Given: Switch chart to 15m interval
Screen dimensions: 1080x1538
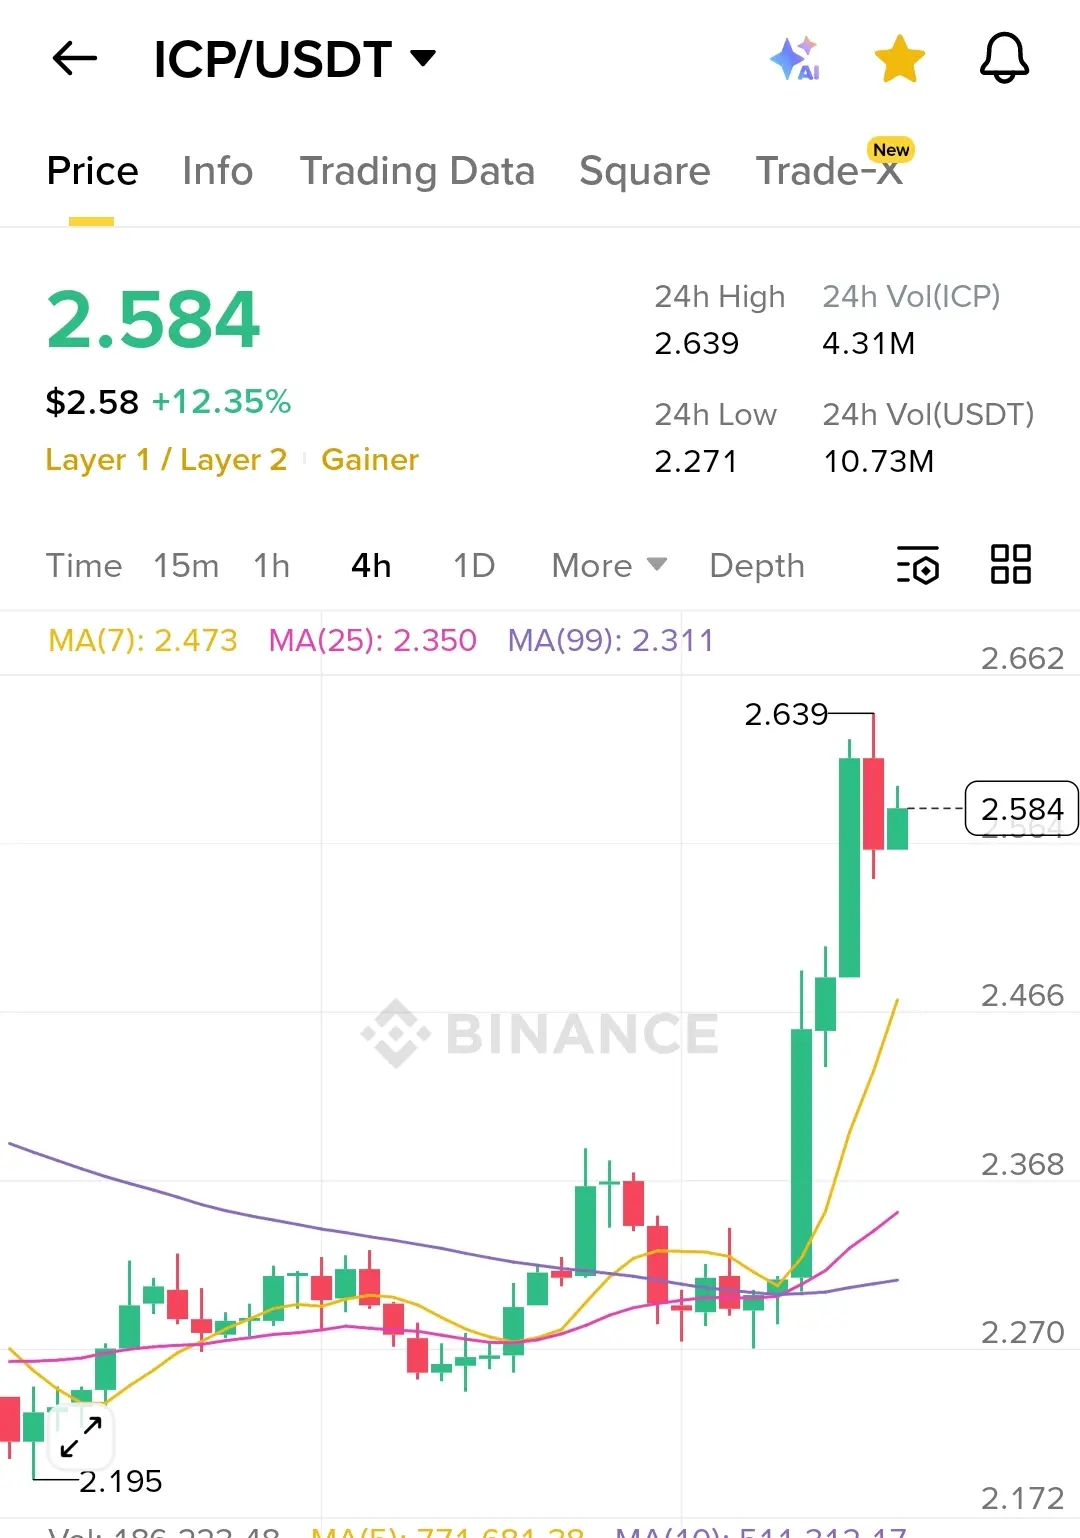Looking at the screenshot, I should click(x=186, y=565).
